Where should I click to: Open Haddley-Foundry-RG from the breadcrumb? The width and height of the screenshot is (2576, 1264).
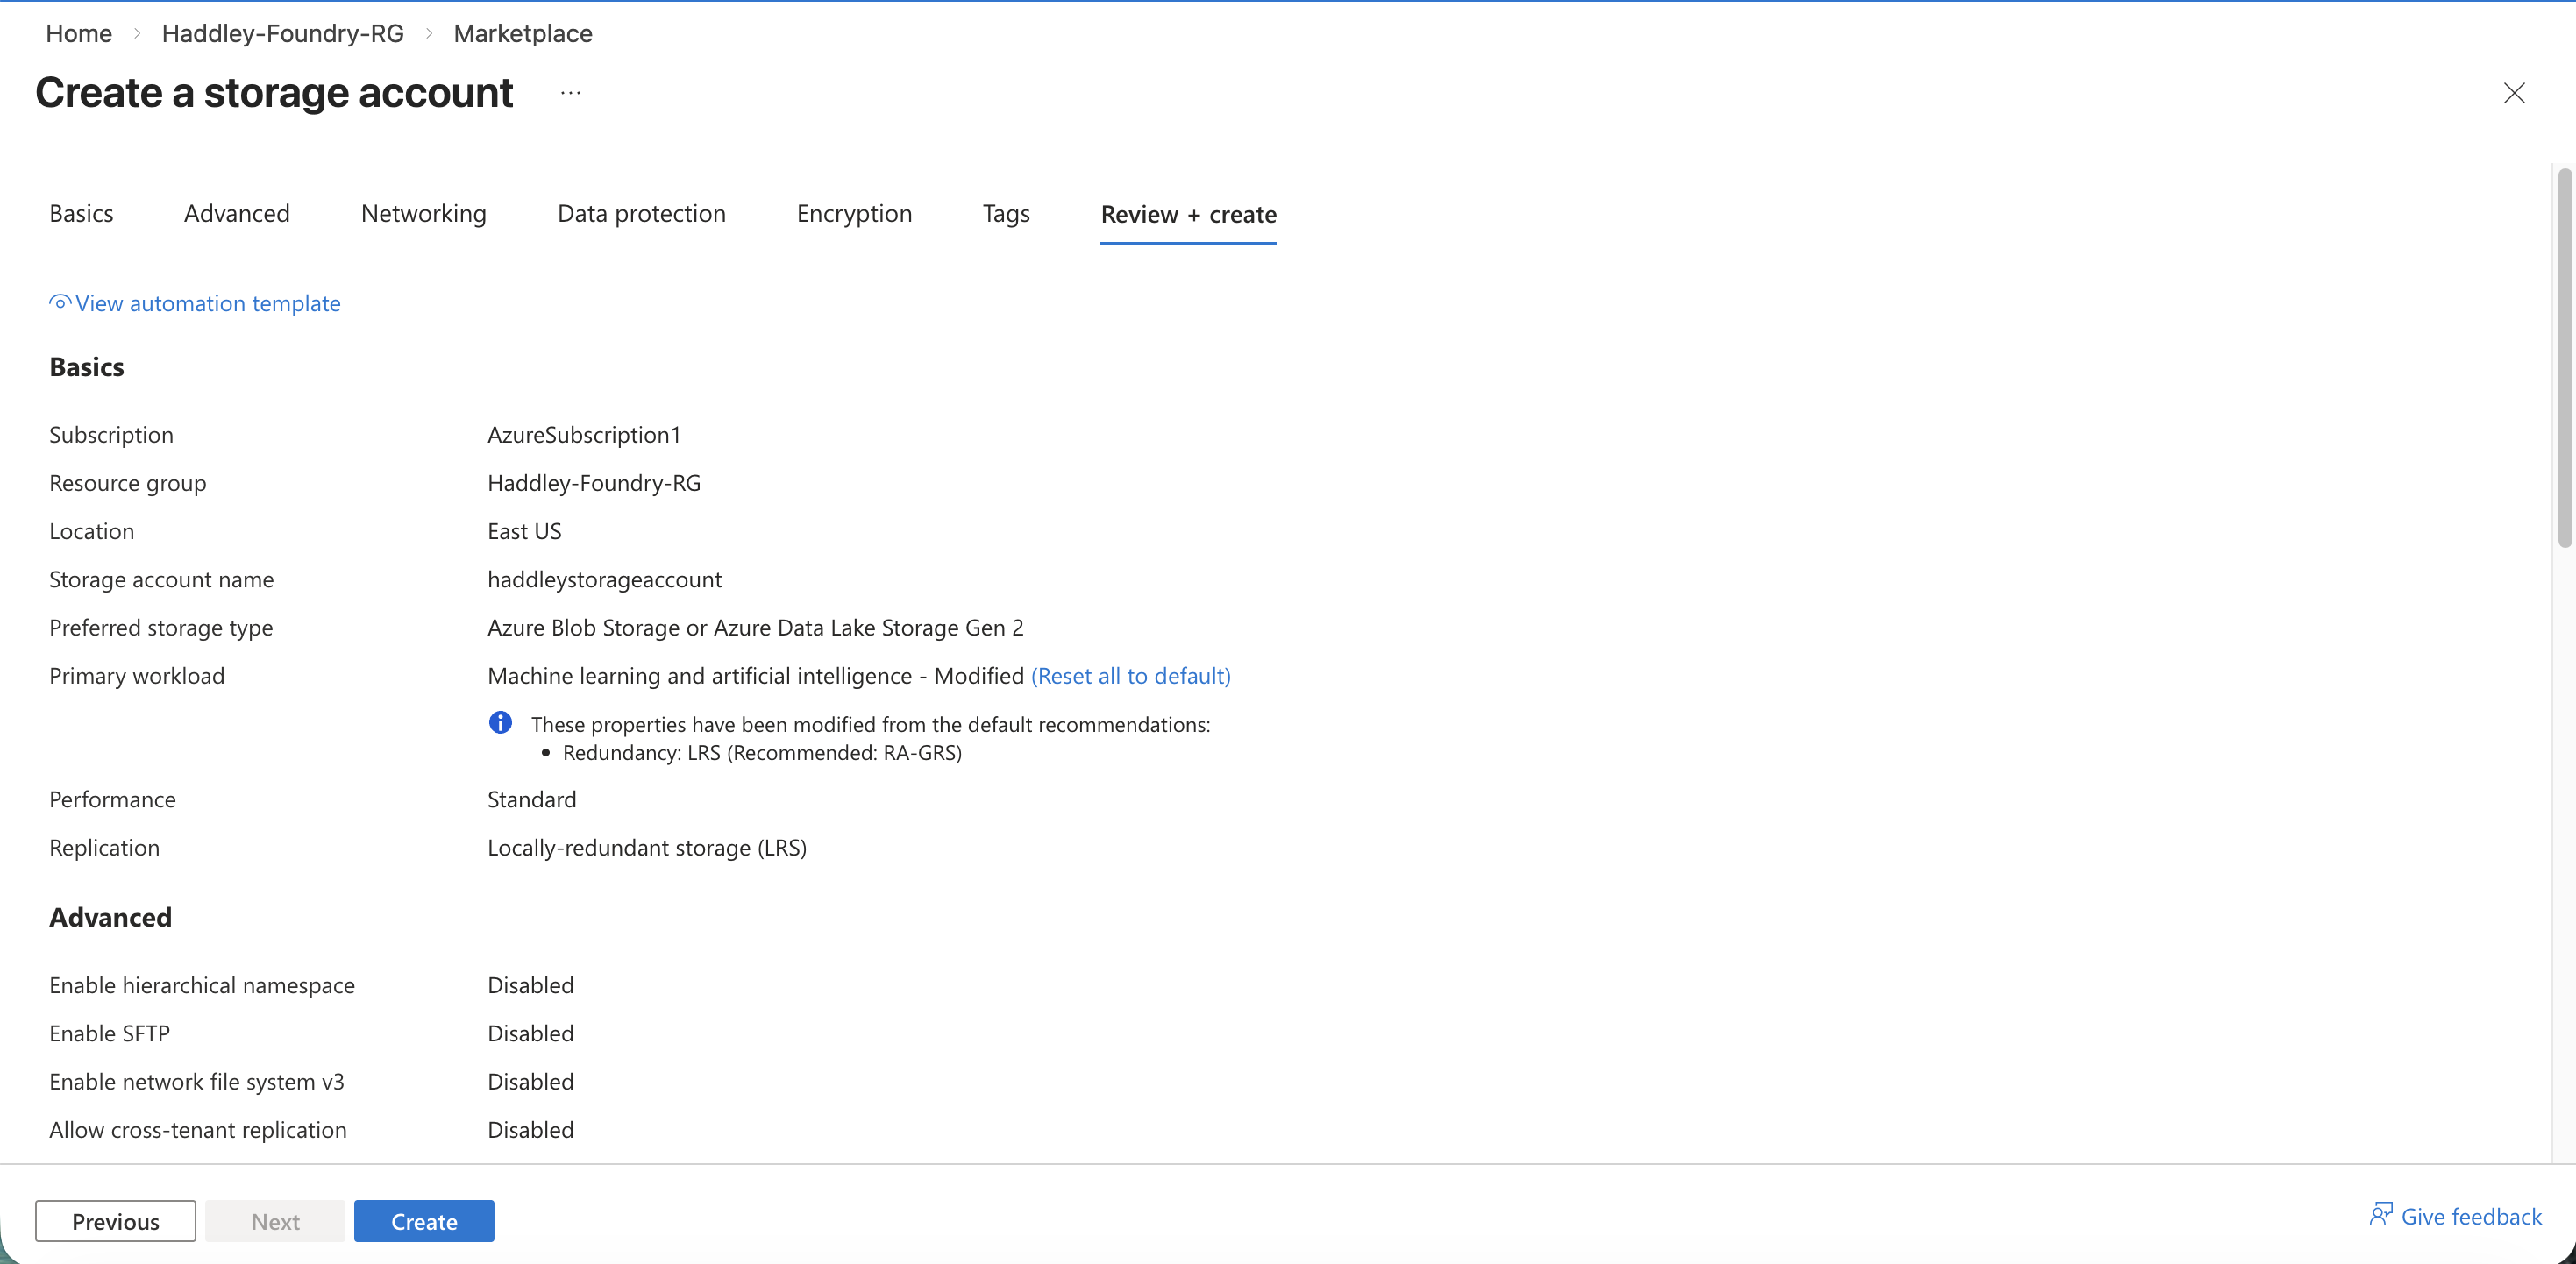[x=281, y=32]
